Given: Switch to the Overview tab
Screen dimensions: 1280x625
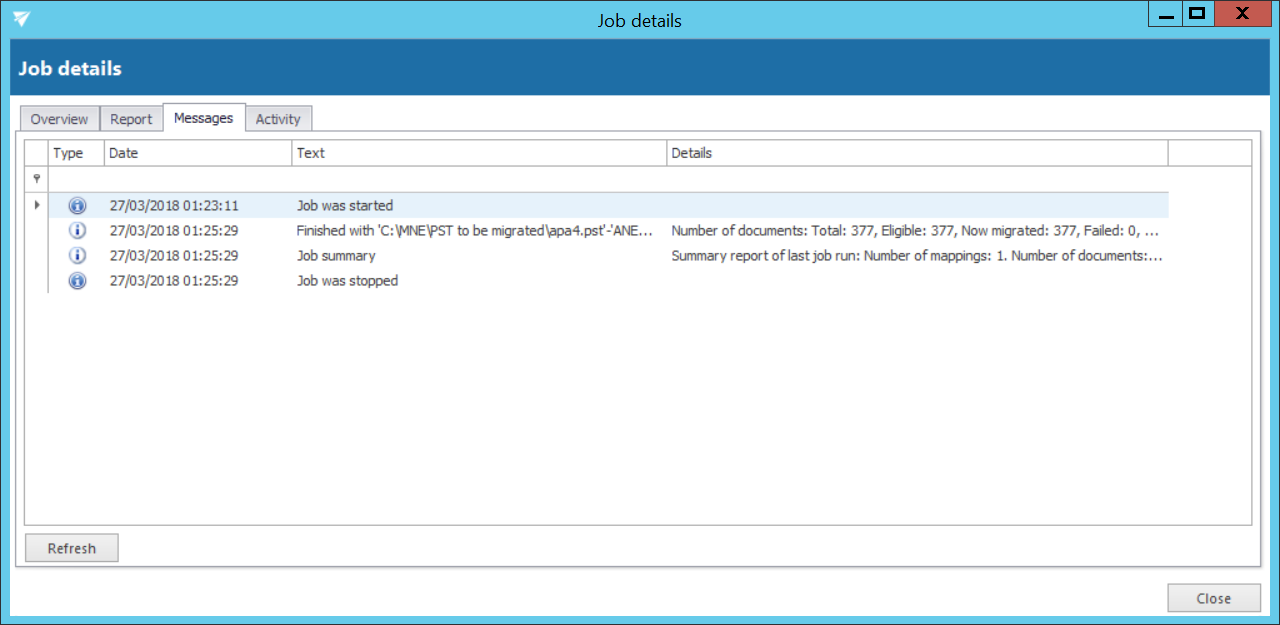Looking at the screenshot, I should point(59,119).
